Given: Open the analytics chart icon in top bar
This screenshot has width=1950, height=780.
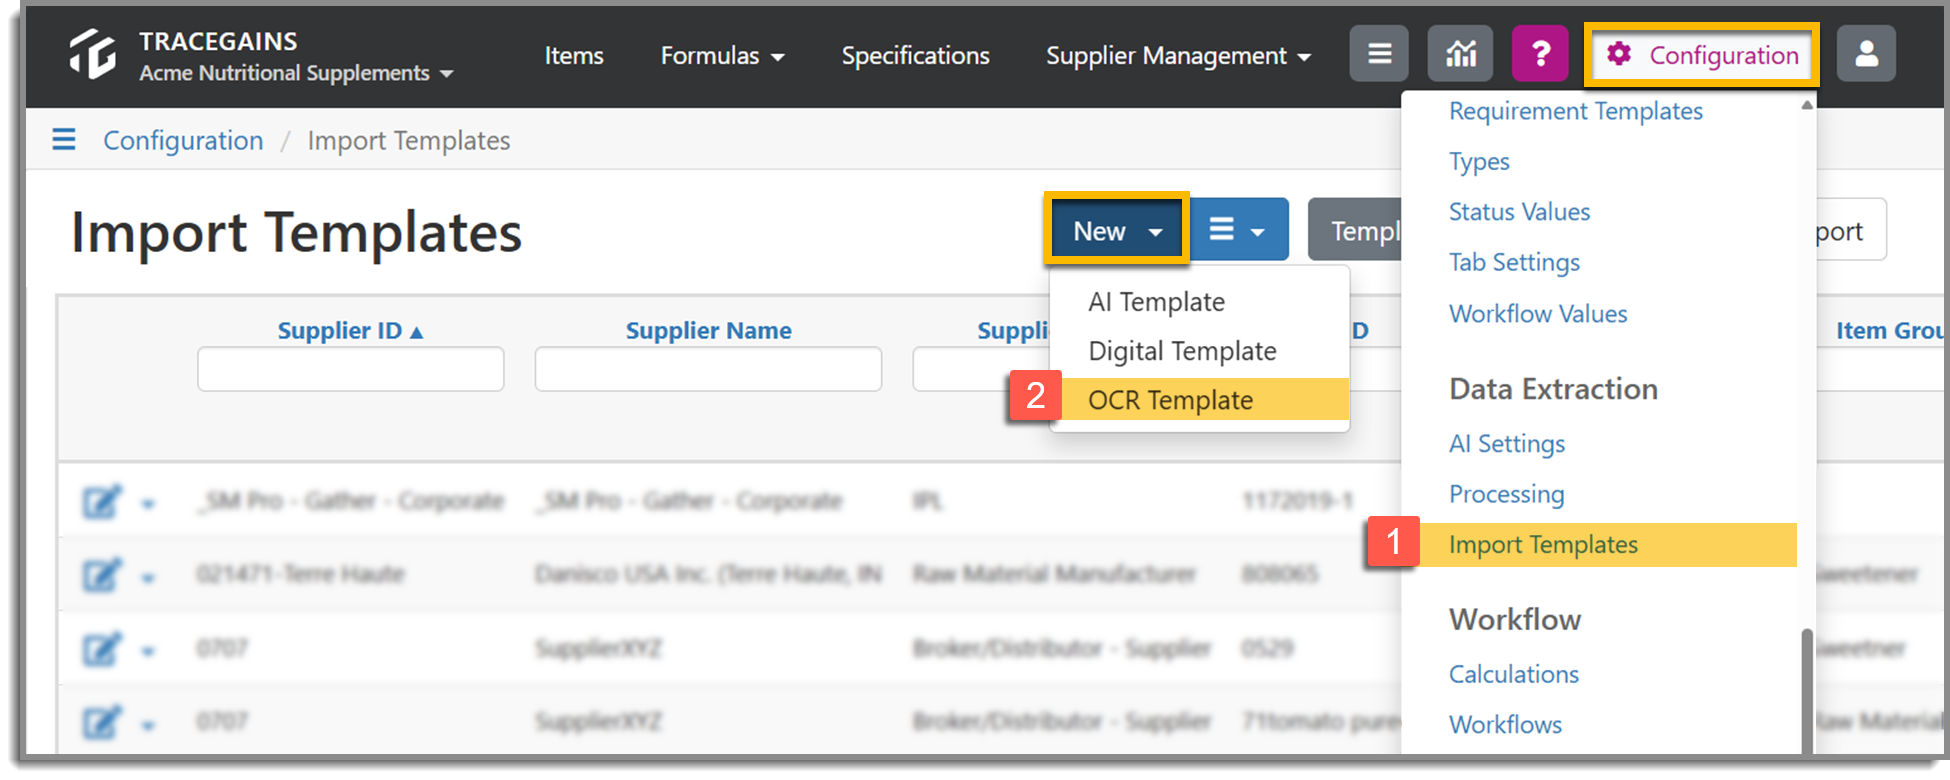Looking at the screenshot, I should [x=1460, y=54].
